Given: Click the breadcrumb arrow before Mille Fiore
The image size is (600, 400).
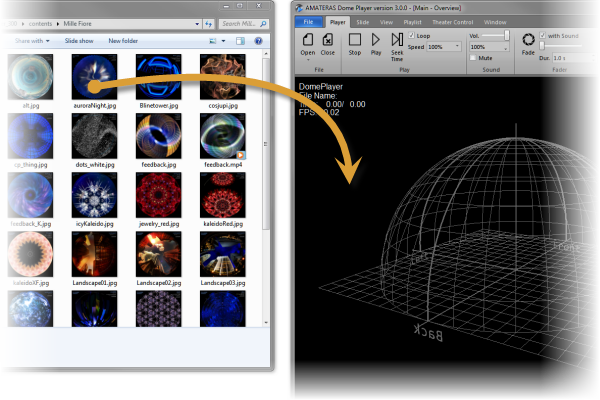Looking at the screenshot, I should (58, 24).
